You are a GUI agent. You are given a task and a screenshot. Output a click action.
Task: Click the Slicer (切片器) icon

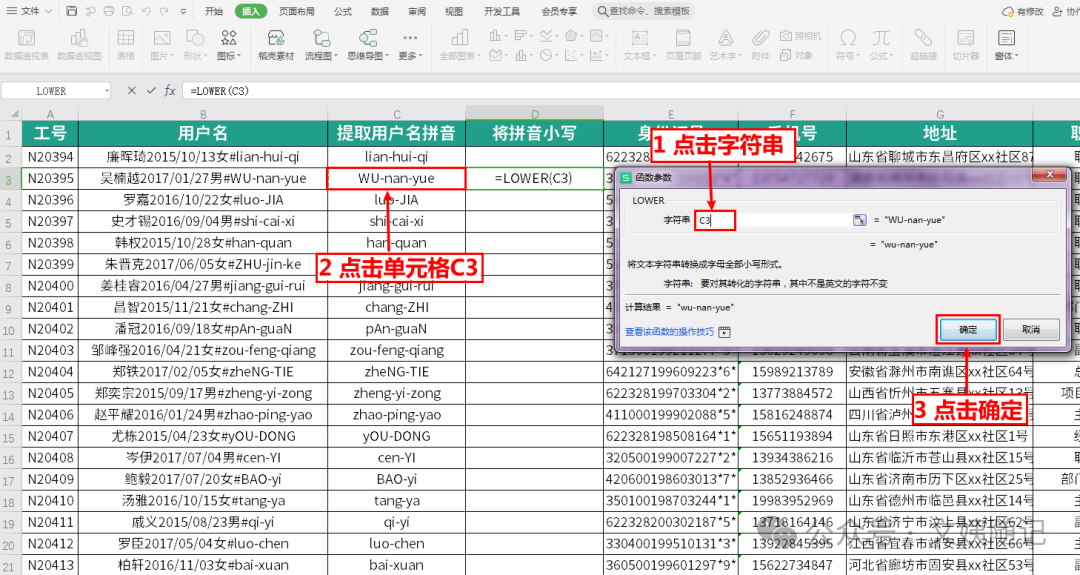coord(966,45)
